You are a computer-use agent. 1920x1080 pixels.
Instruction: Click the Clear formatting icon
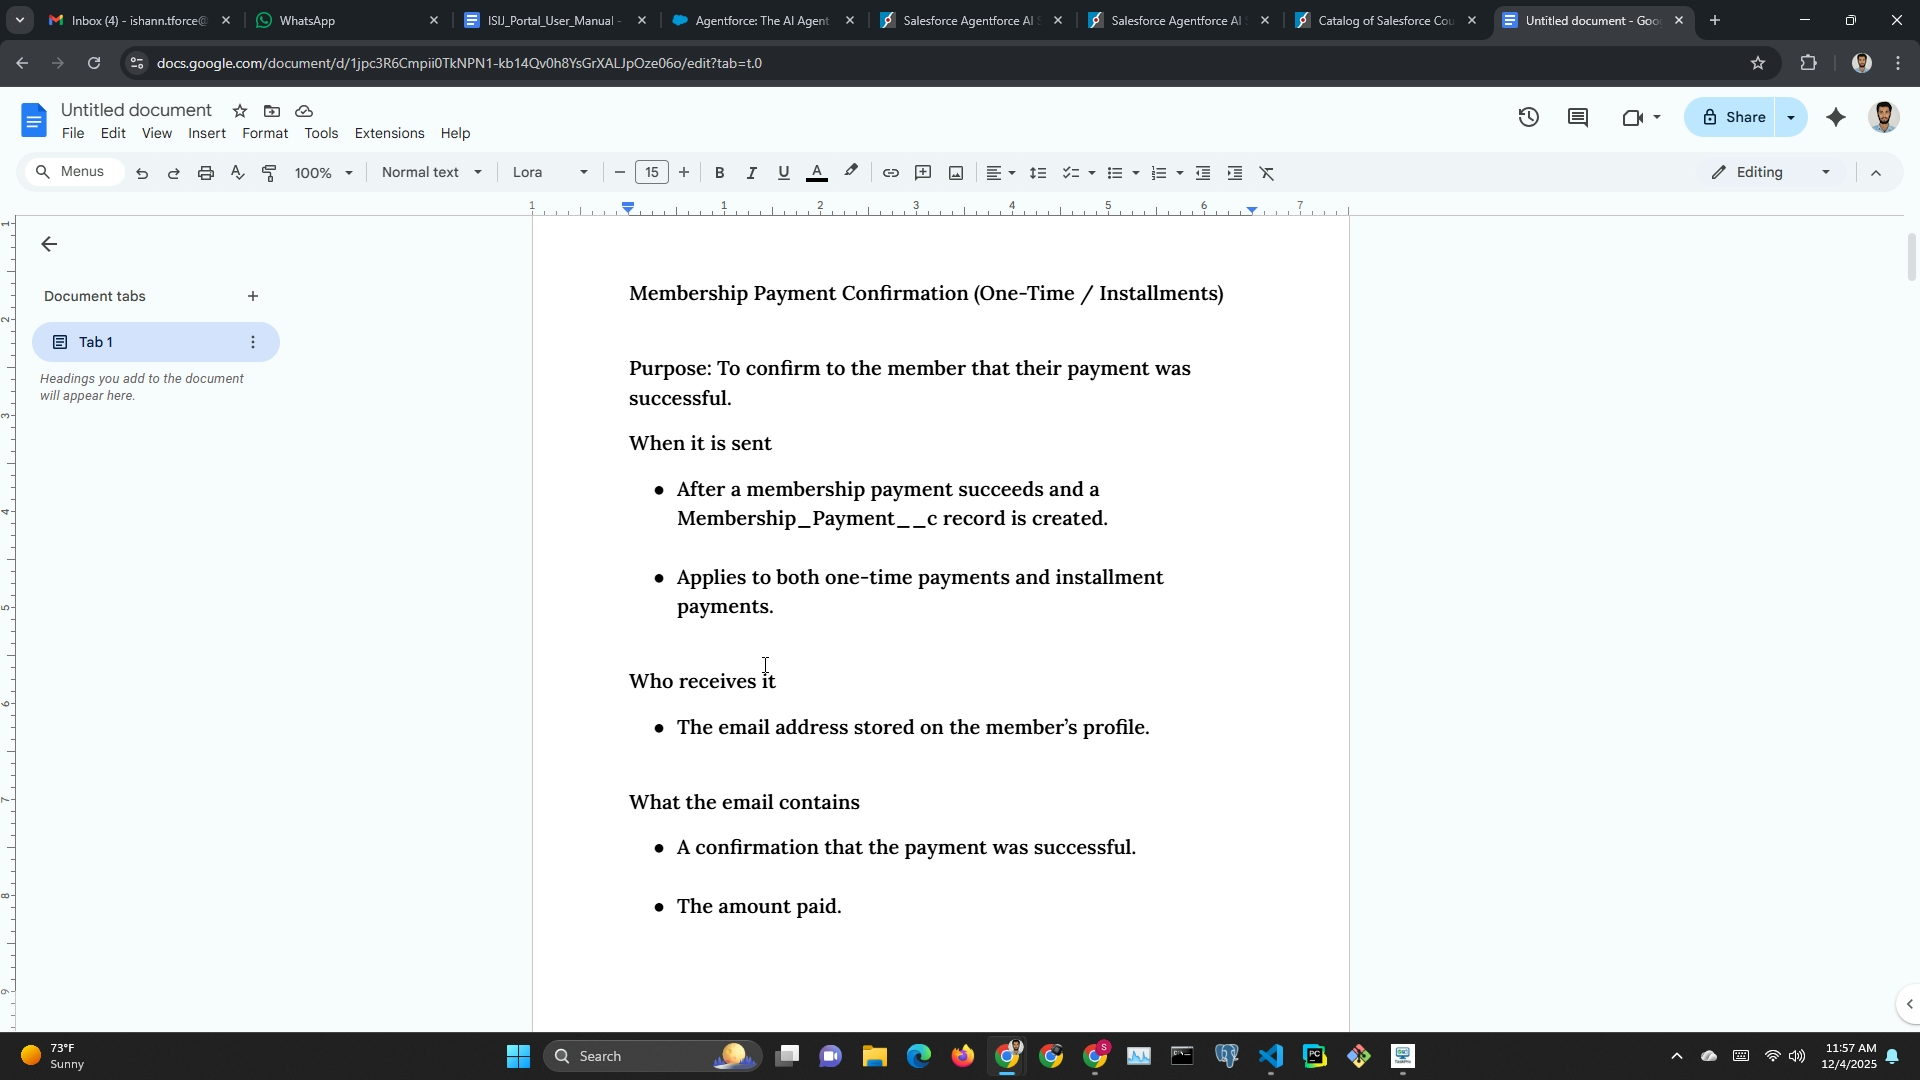1267,173
